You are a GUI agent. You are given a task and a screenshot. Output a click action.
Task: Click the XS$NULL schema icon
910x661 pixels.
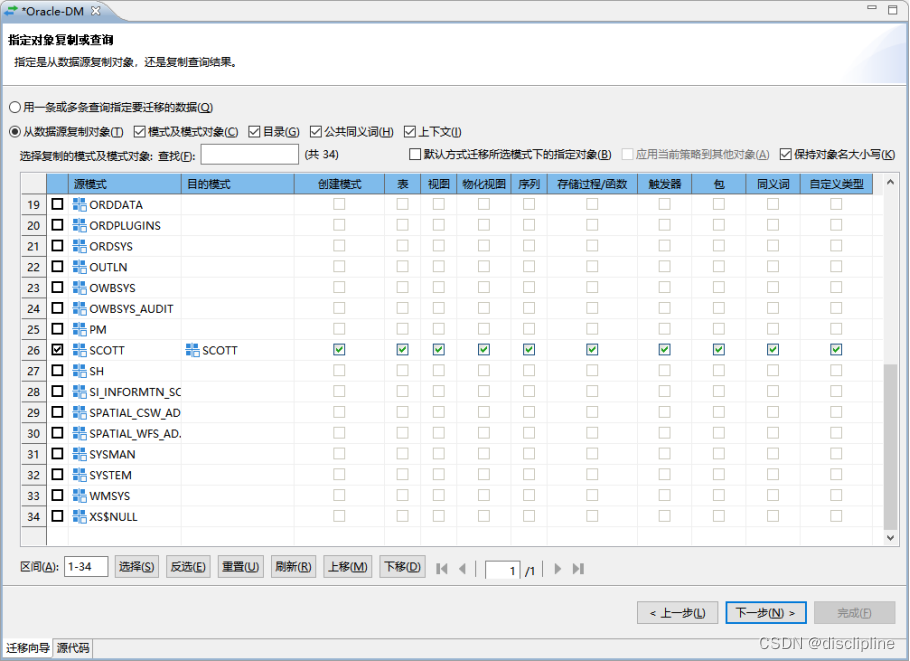click(x=80, y=516)
